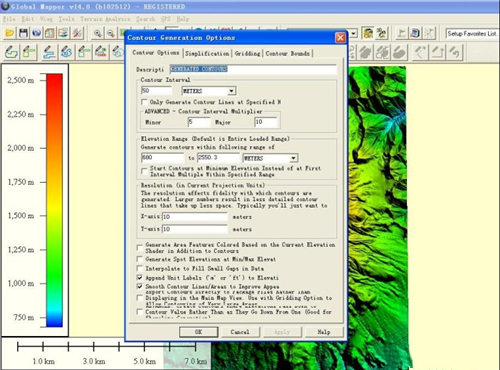The image size is (500, 370).
Task: Click the 2,500 m legend label
Action: pyautogui.click(x=21, y=80)
